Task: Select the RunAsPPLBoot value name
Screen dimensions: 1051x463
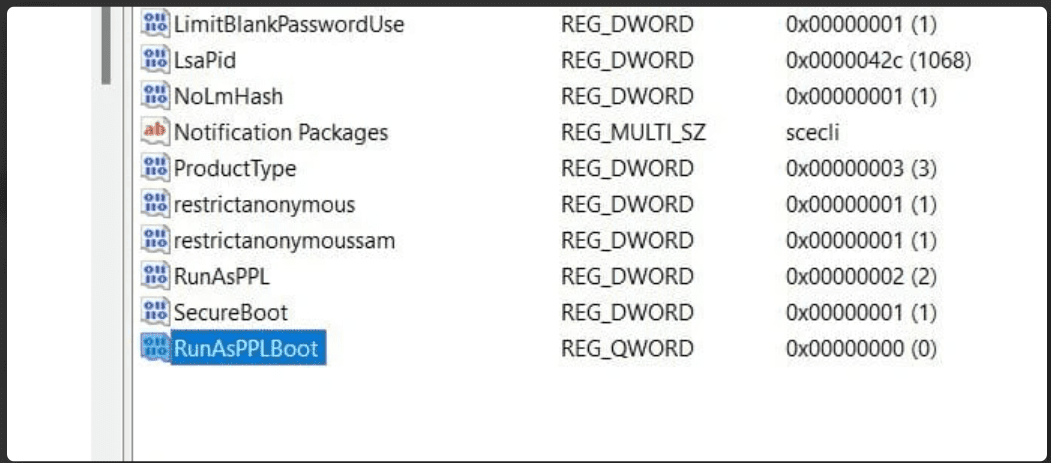Action: 248,348
